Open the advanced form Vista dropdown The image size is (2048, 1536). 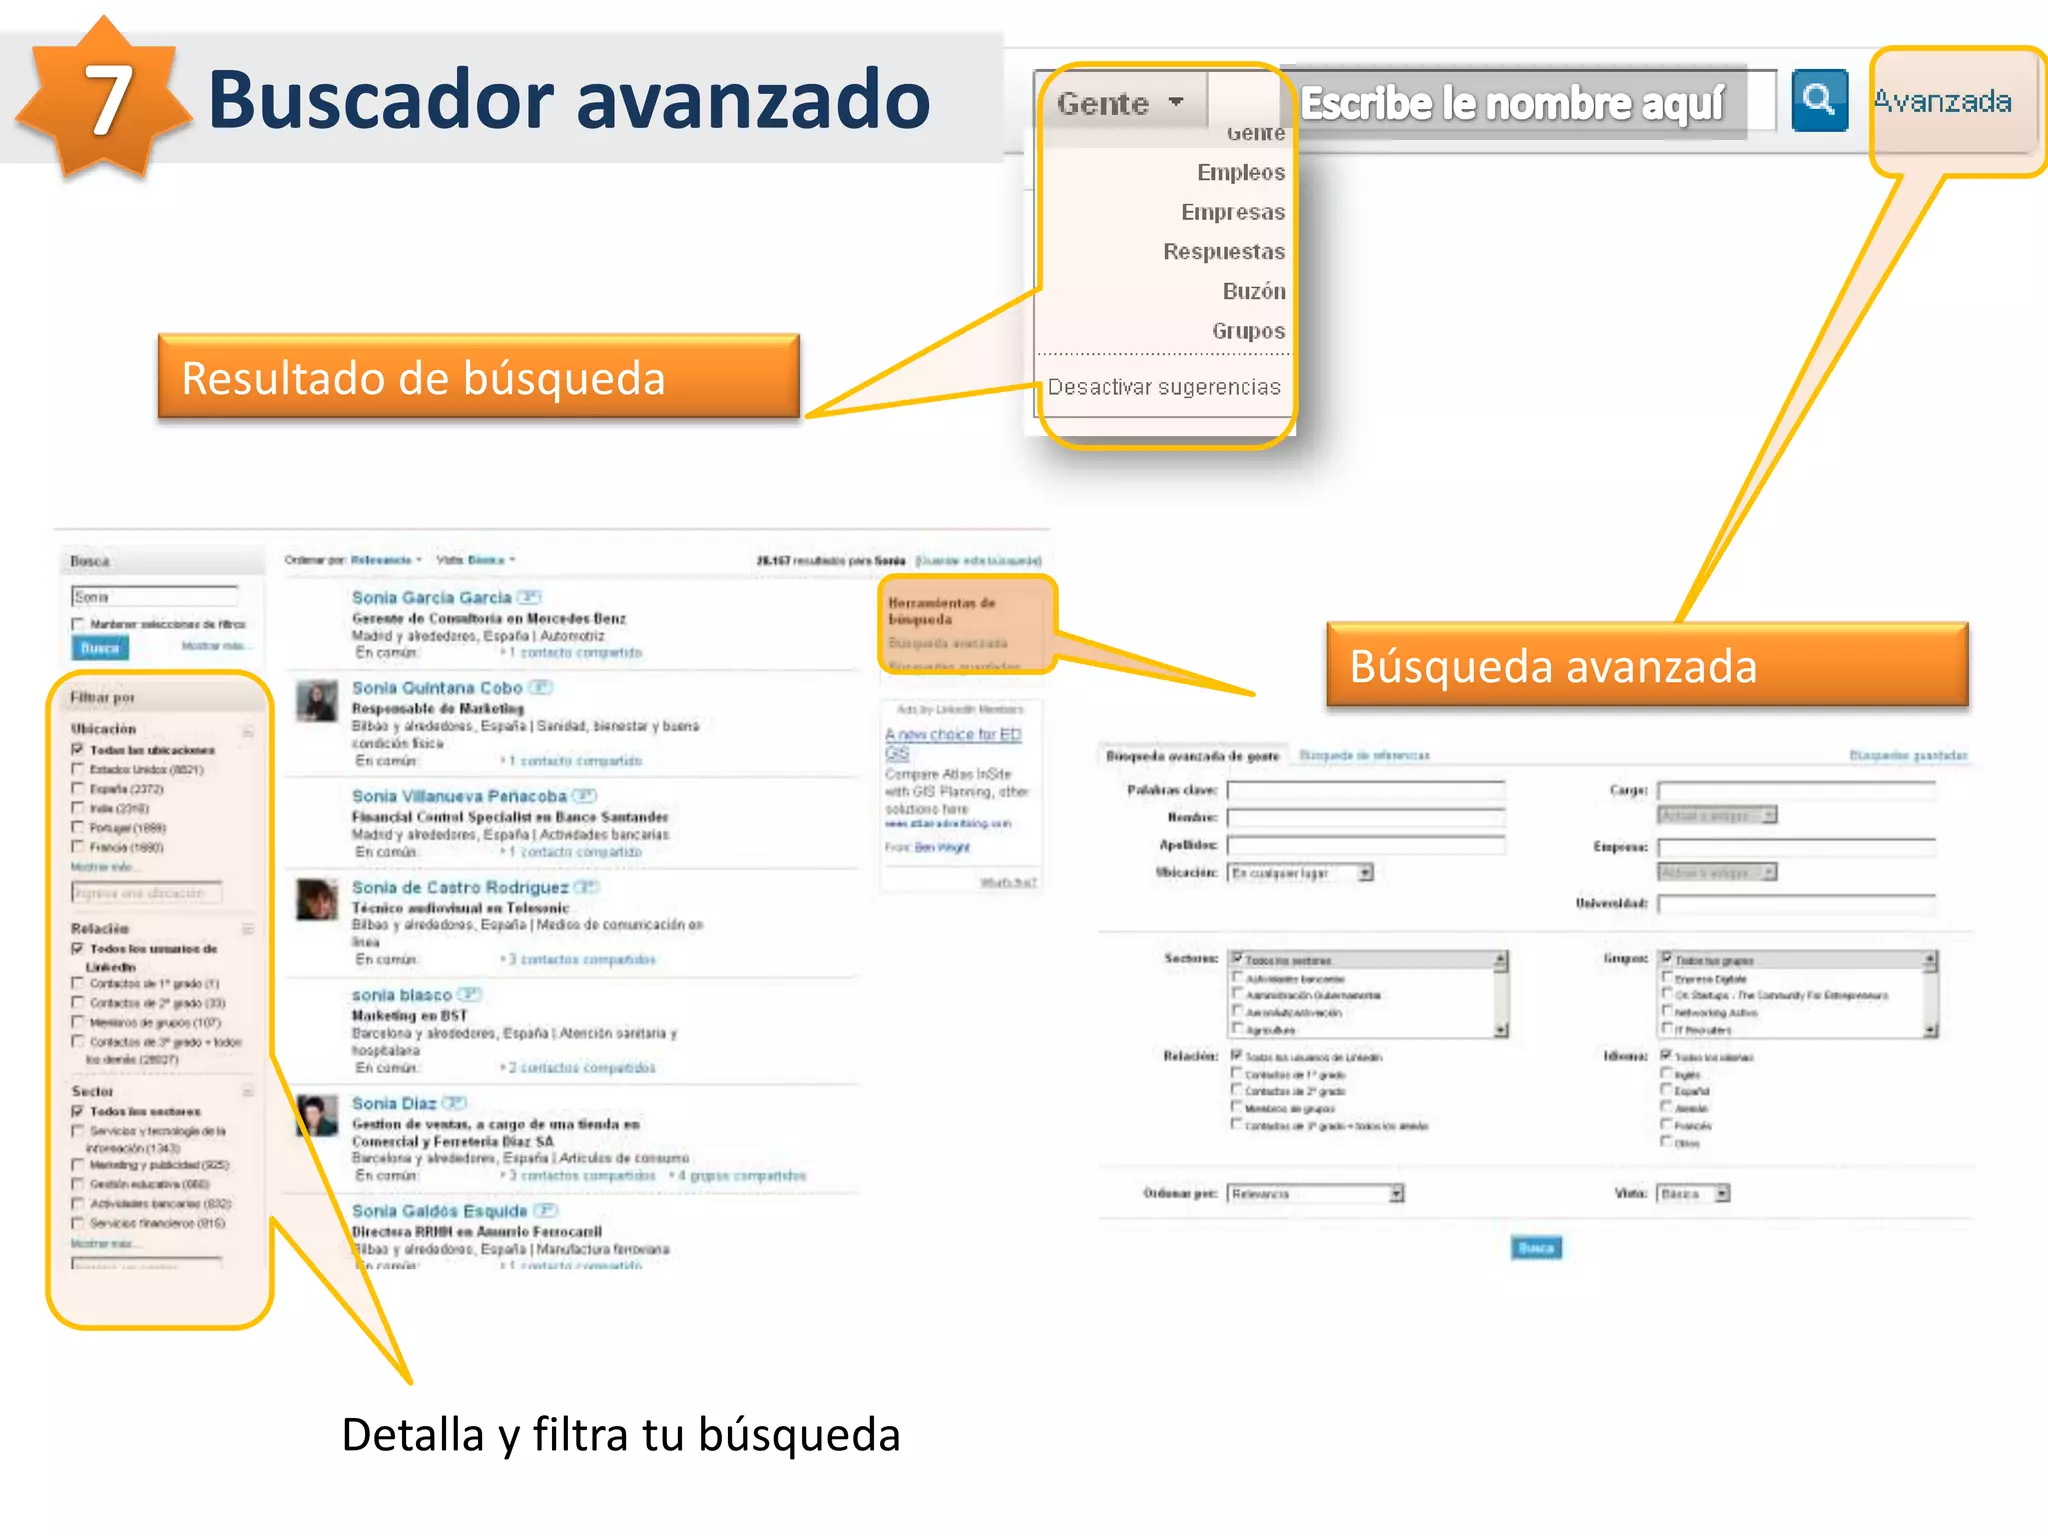coord(1693,1193)
